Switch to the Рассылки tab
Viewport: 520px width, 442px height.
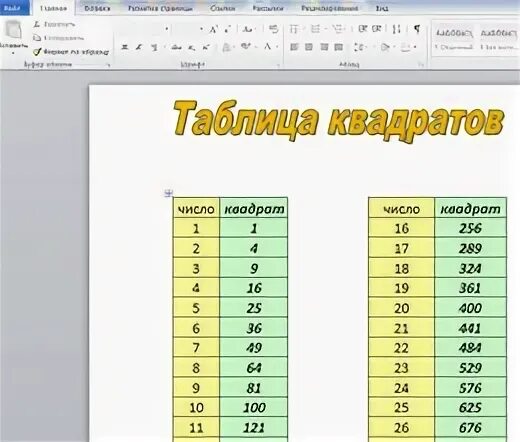268,8
